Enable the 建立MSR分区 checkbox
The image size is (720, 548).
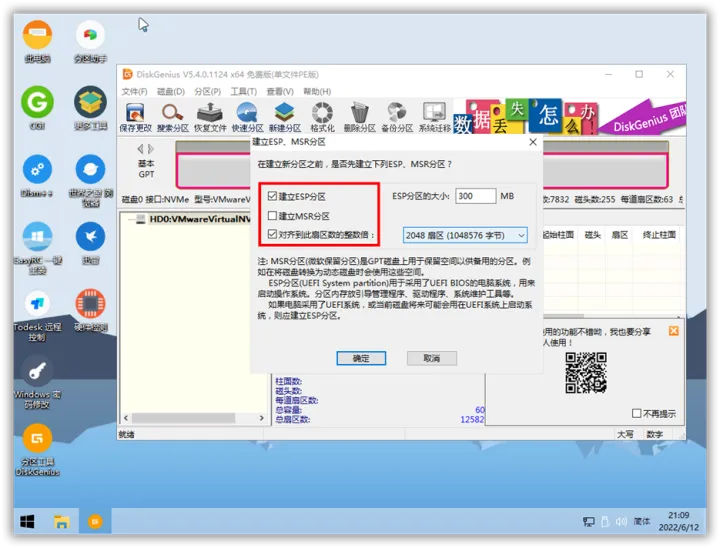(272, 215)
